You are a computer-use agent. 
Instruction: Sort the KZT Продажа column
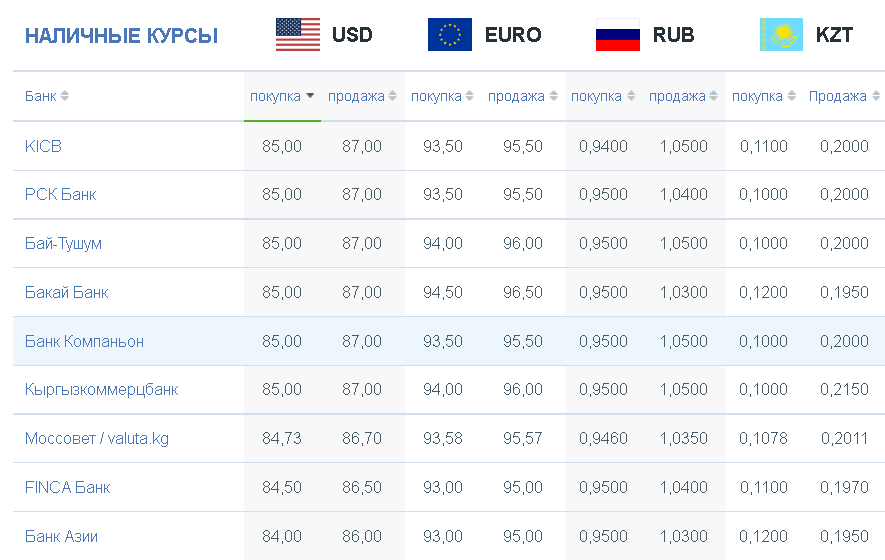(x=876, y=96)
